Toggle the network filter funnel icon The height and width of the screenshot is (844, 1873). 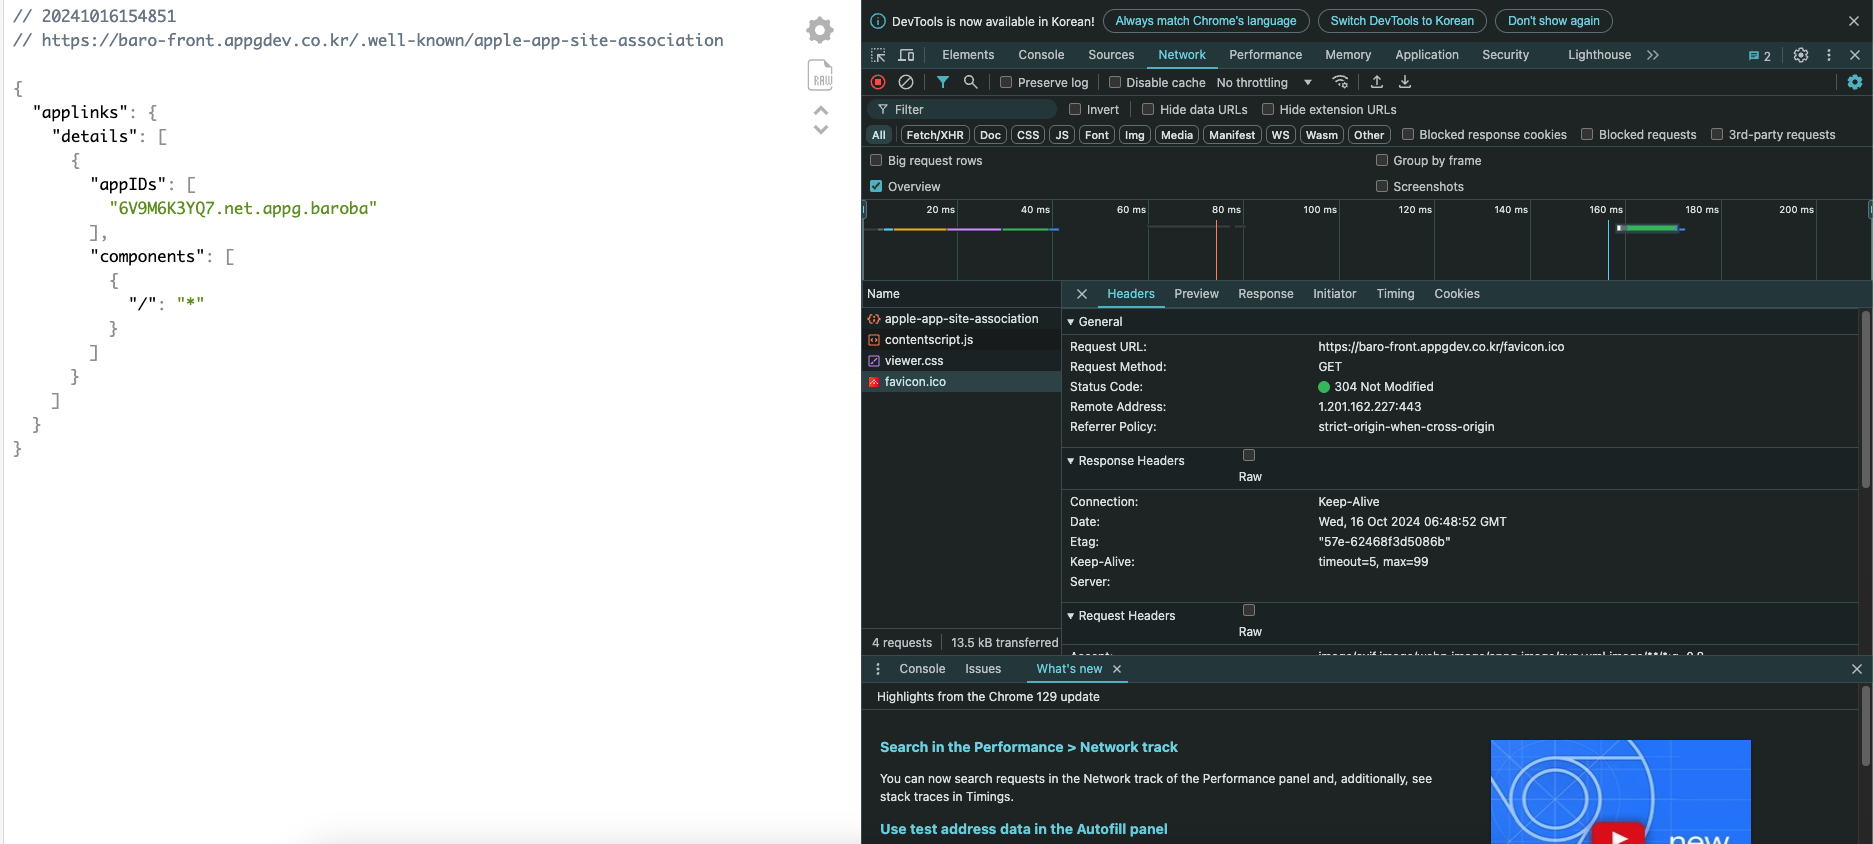pyautogui.click(x=943, y=82)
